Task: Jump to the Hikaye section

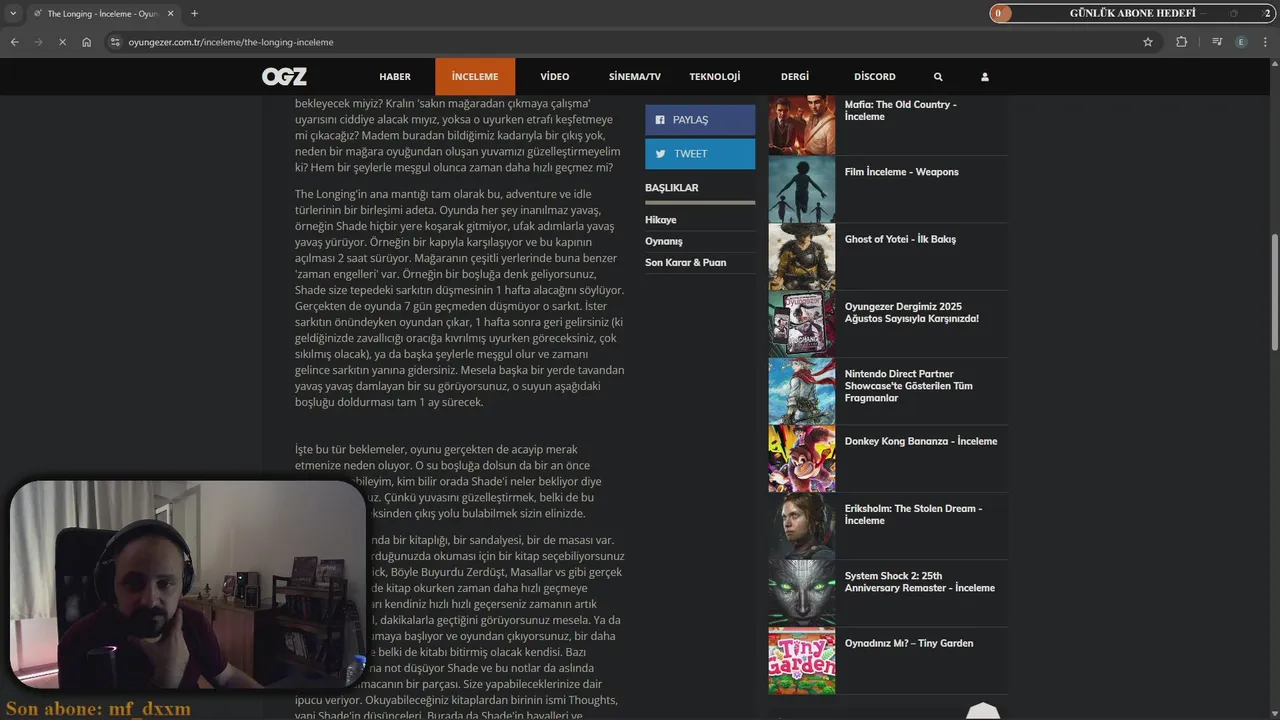Action: (x=661, y=220)
